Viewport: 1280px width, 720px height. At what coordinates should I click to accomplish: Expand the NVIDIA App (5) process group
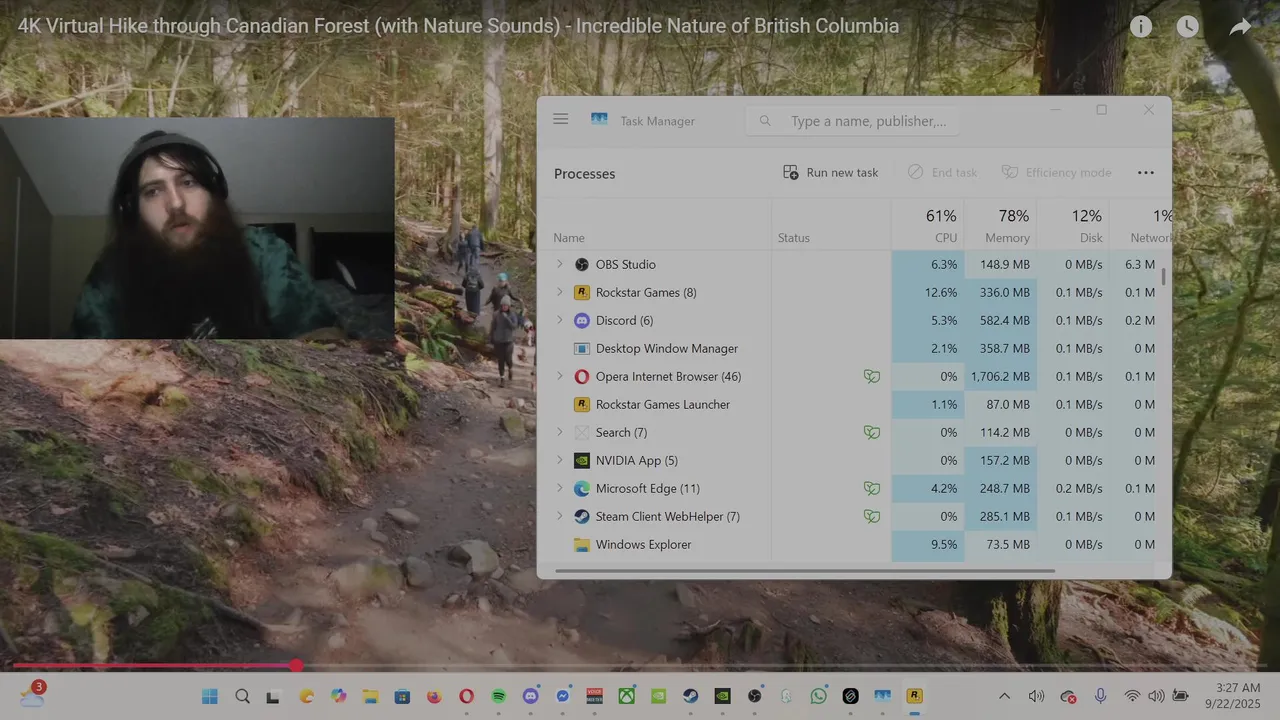coord(560,460)
